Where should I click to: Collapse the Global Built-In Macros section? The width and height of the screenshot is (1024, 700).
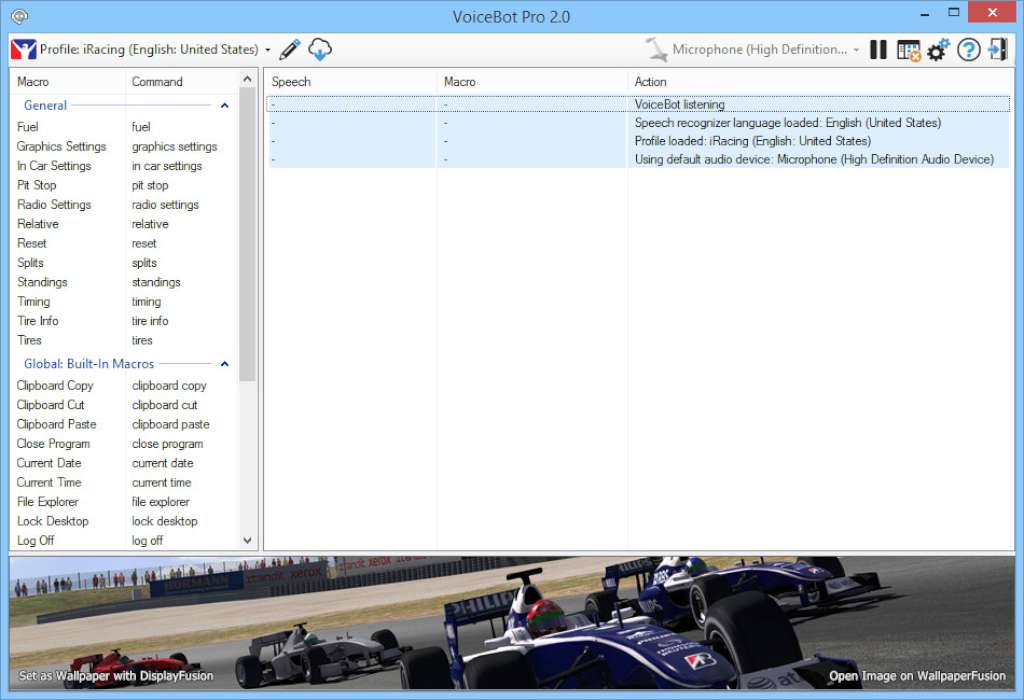pos(224,363)
